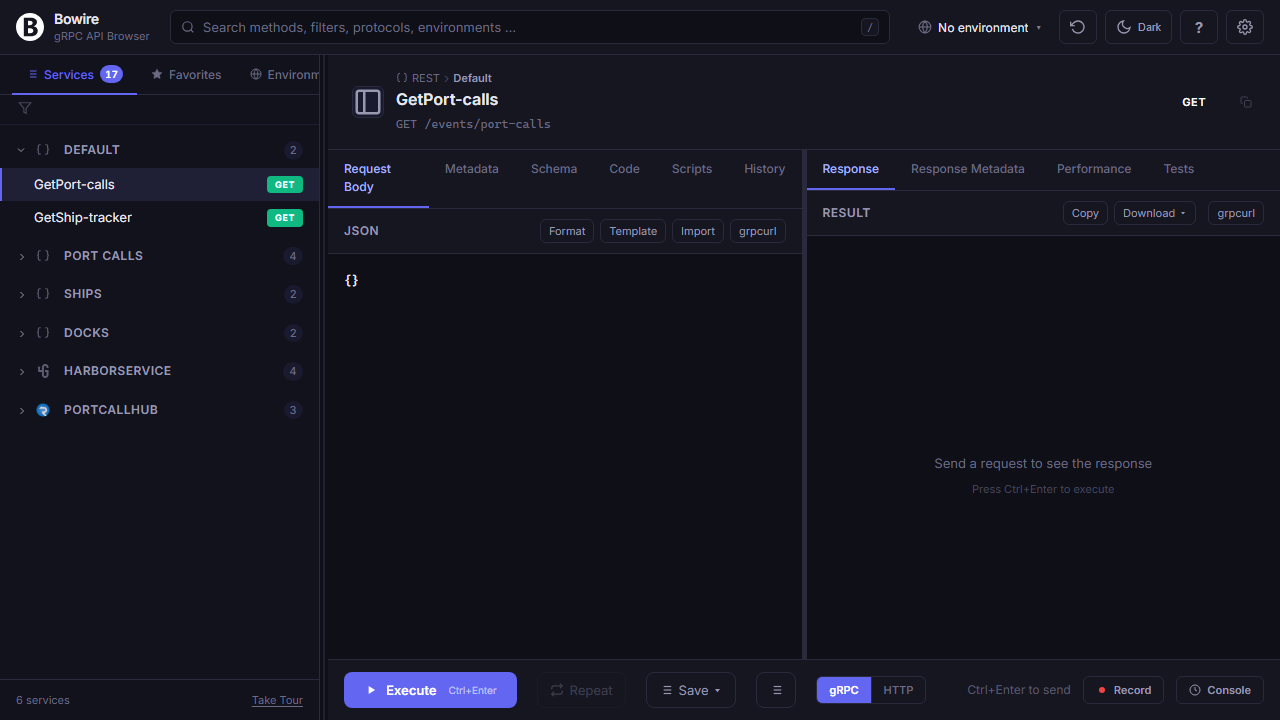Toggle Dark theme mode
Screen dimensions: 1280x720
1138,27
